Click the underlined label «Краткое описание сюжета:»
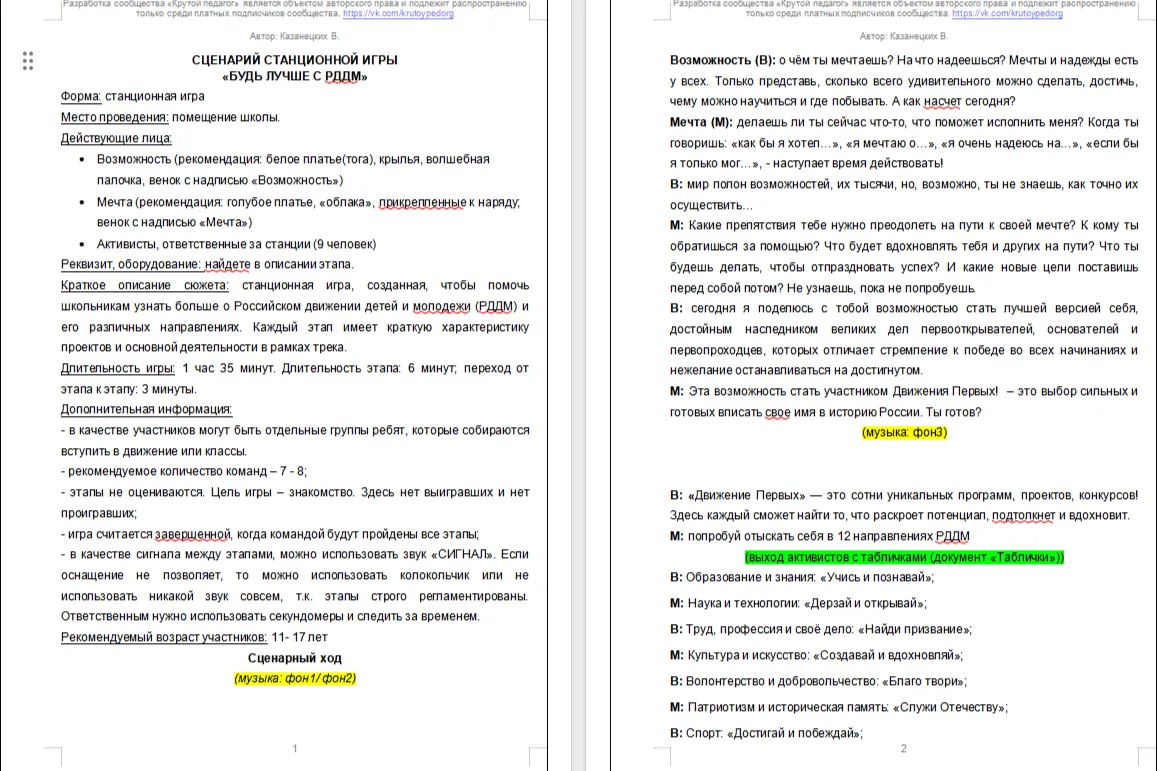Viewport: 1157px width, 771px height. (x=145, y=285)
